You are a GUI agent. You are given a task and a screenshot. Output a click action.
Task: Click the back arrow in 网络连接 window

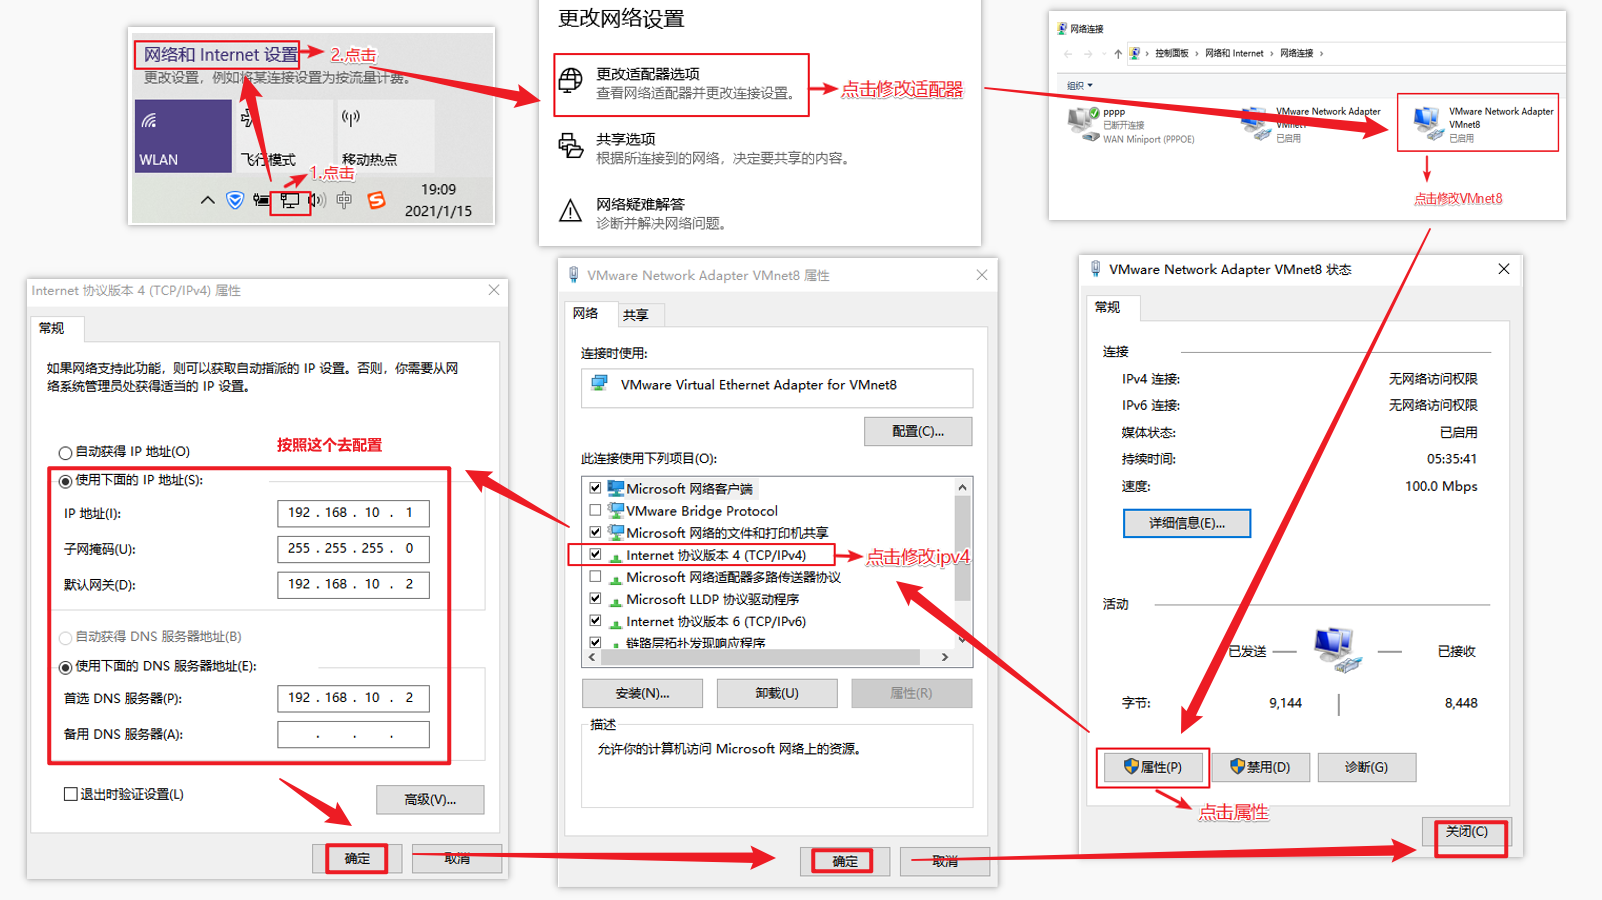[1068, 54]
